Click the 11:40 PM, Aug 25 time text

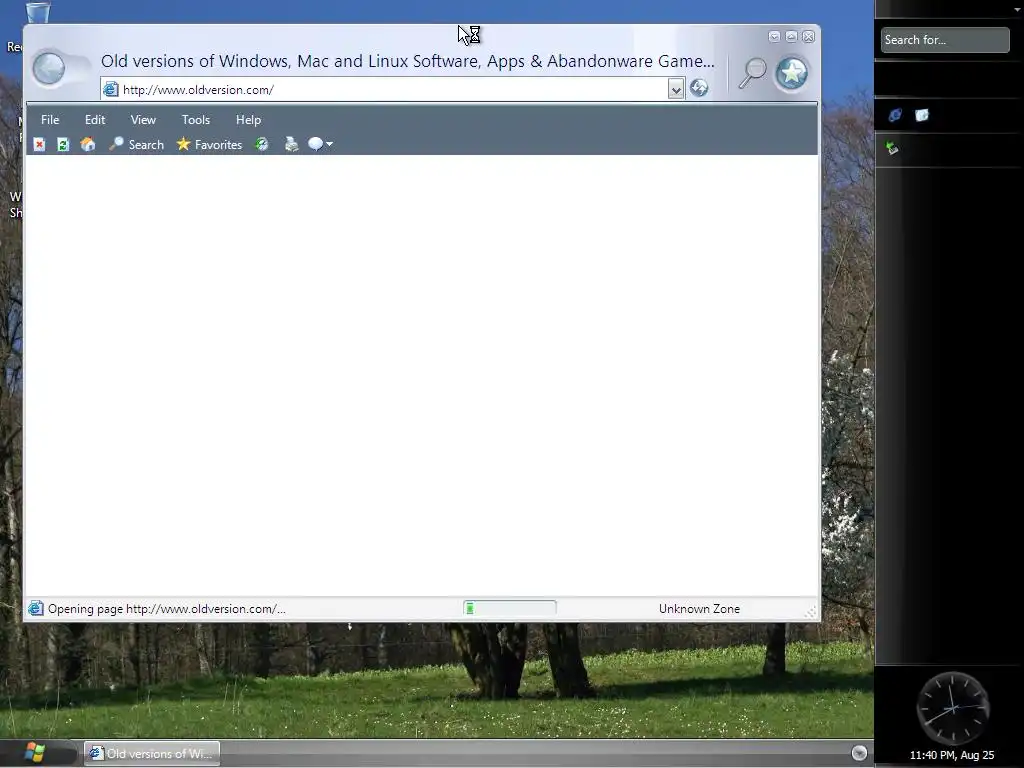coord(952,755)
